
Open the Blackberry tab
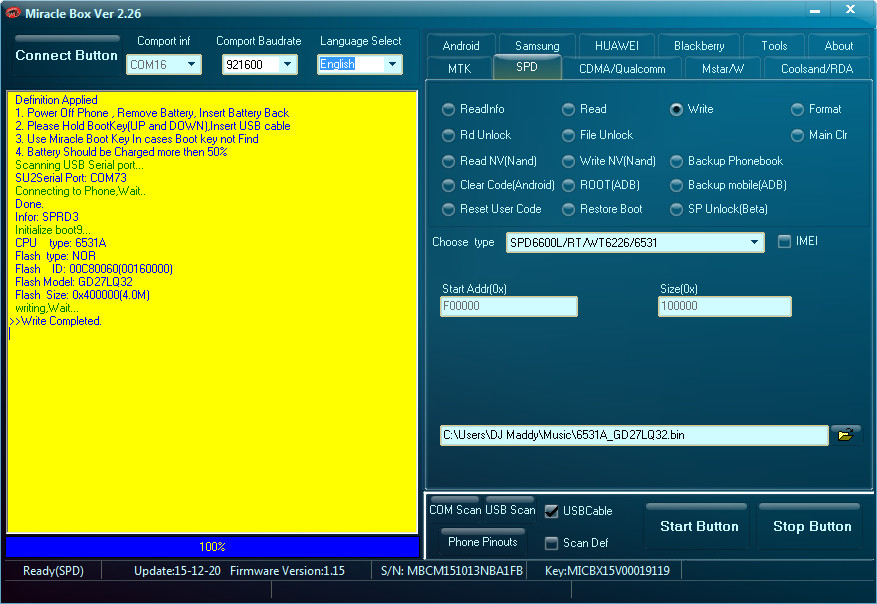(699, 46)
